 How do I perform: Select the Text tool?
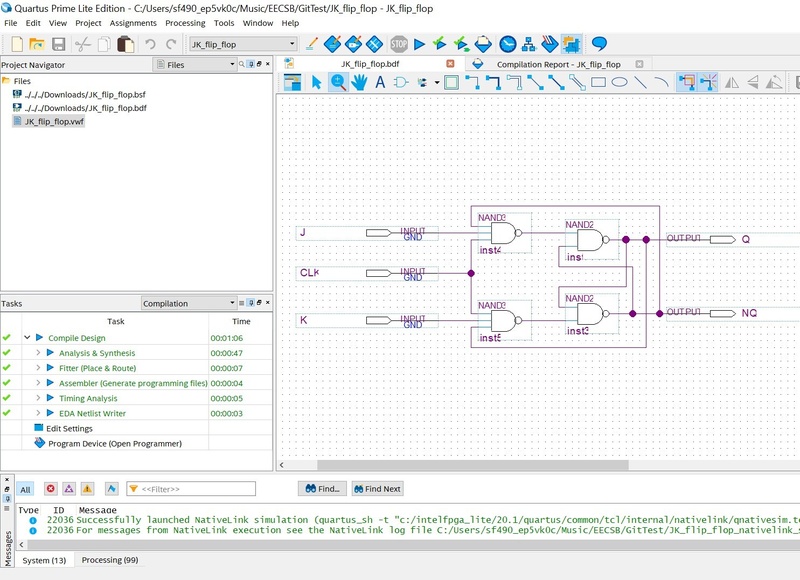380,83
